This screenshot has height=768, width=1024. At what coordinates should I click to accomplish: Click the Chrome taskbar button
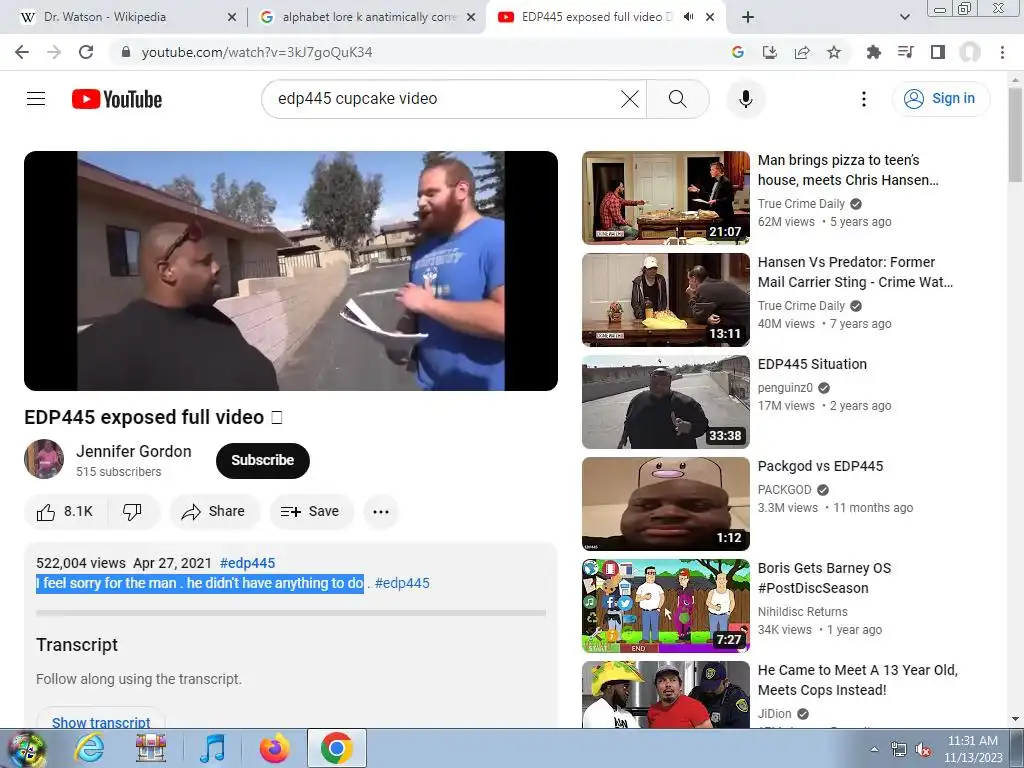(x=337, y=748)
